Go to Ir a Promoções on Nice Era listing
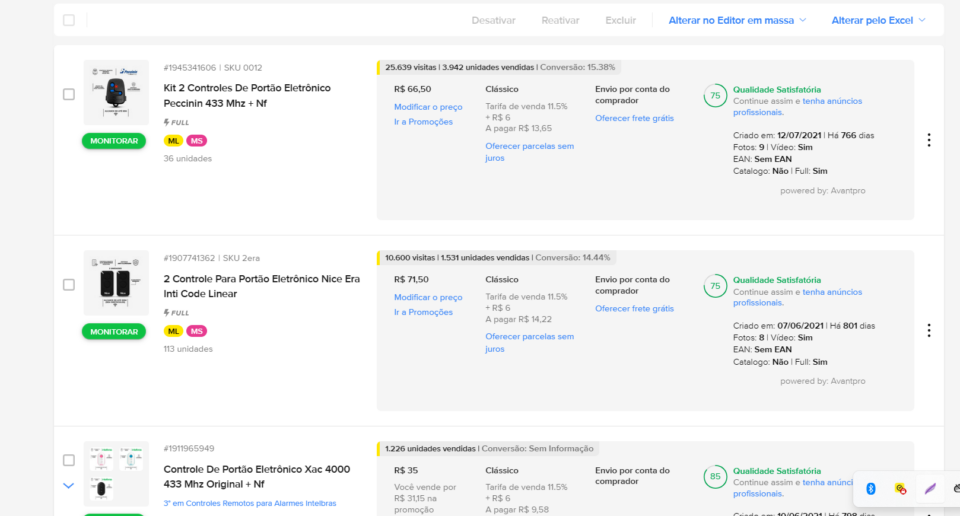 [x=423, y=312]
